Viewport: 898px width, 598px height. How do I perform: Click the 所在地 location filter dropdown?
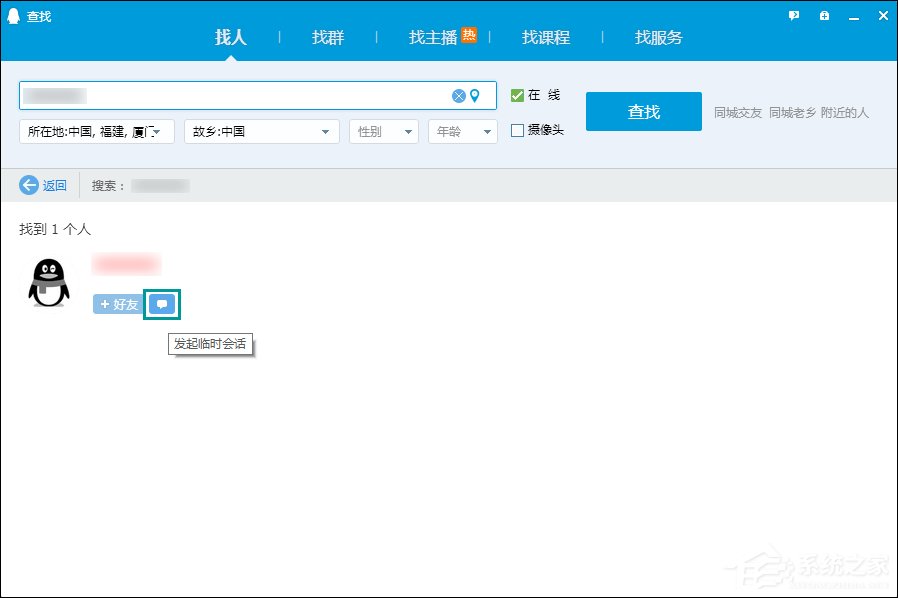96,130
